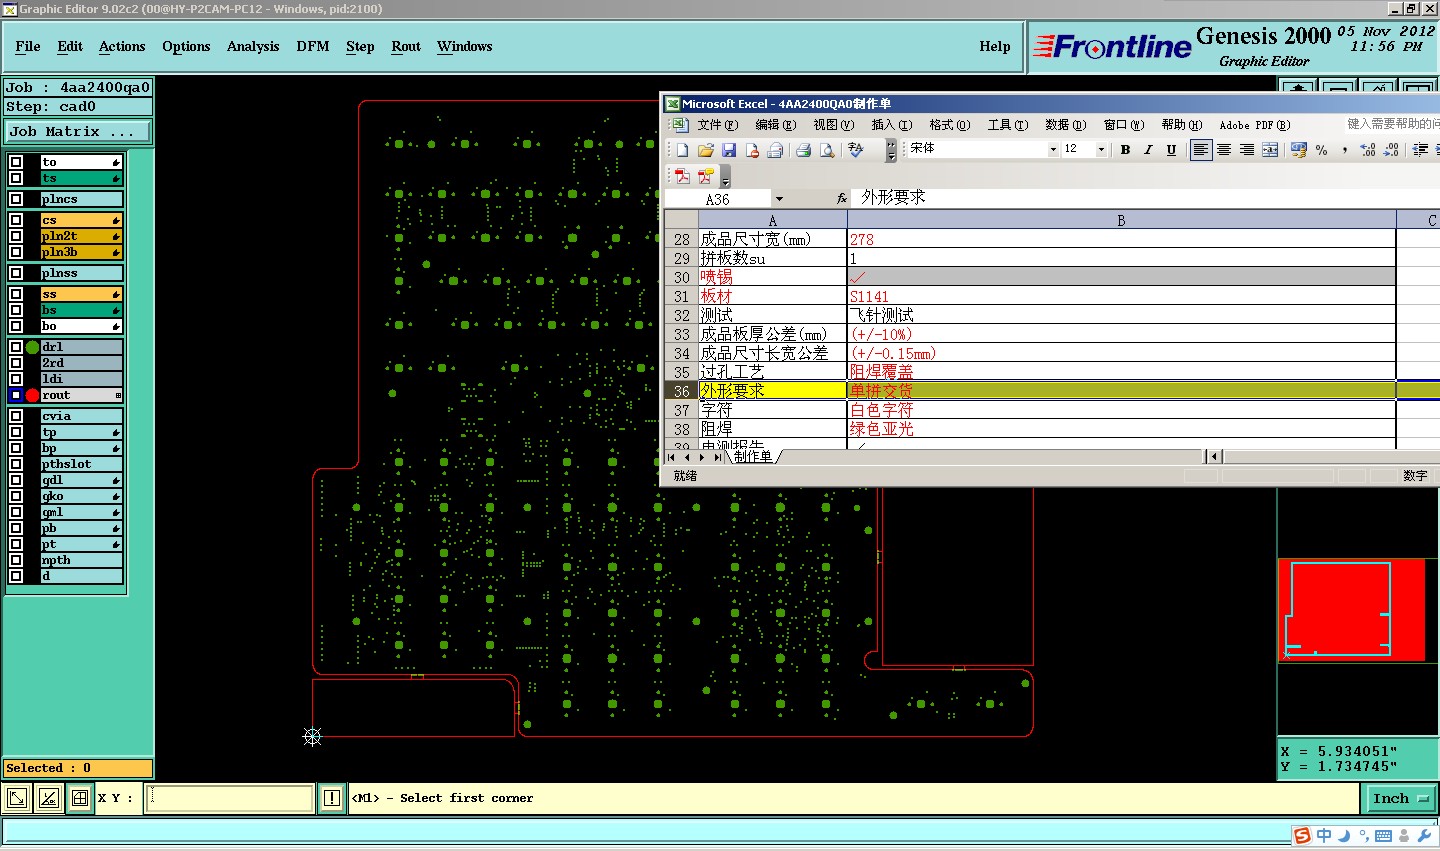This screenshot has height=851, width=1440.
Task: Click the red color dot on rout layer
Action: pyautogui.click(x=32, y=395)
